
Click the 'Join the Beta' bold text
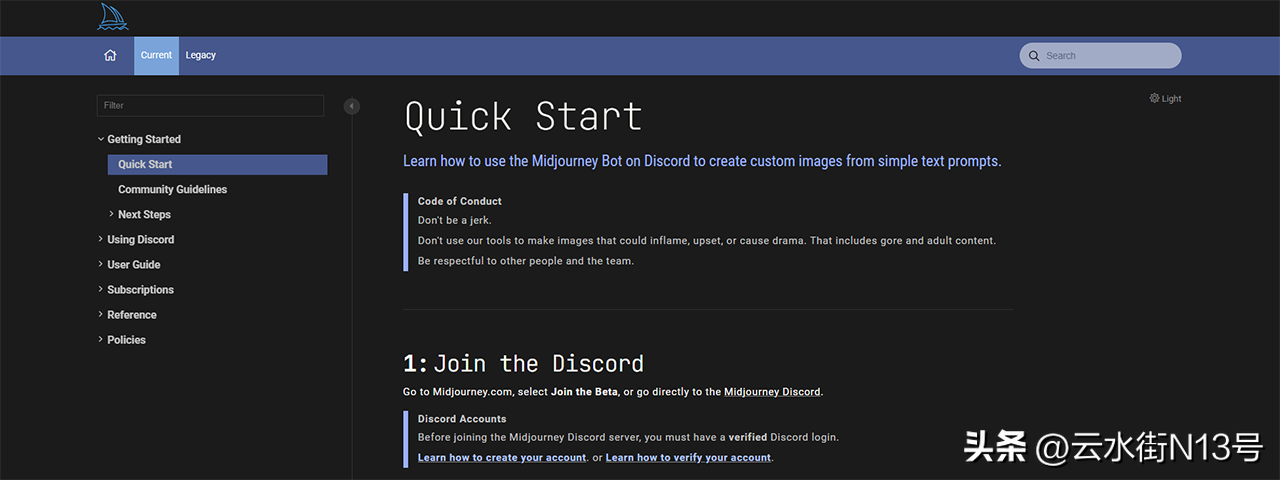584,392
